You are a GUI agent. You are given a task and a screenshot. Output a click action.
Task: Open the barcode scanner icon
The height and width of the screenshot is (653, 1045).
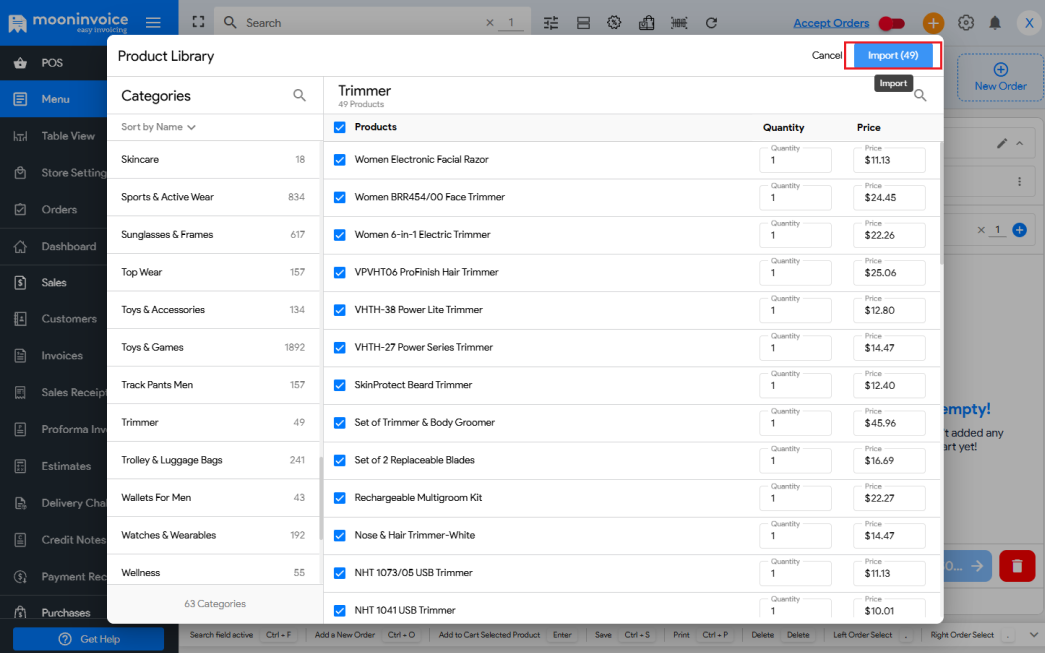click(679, 22)
